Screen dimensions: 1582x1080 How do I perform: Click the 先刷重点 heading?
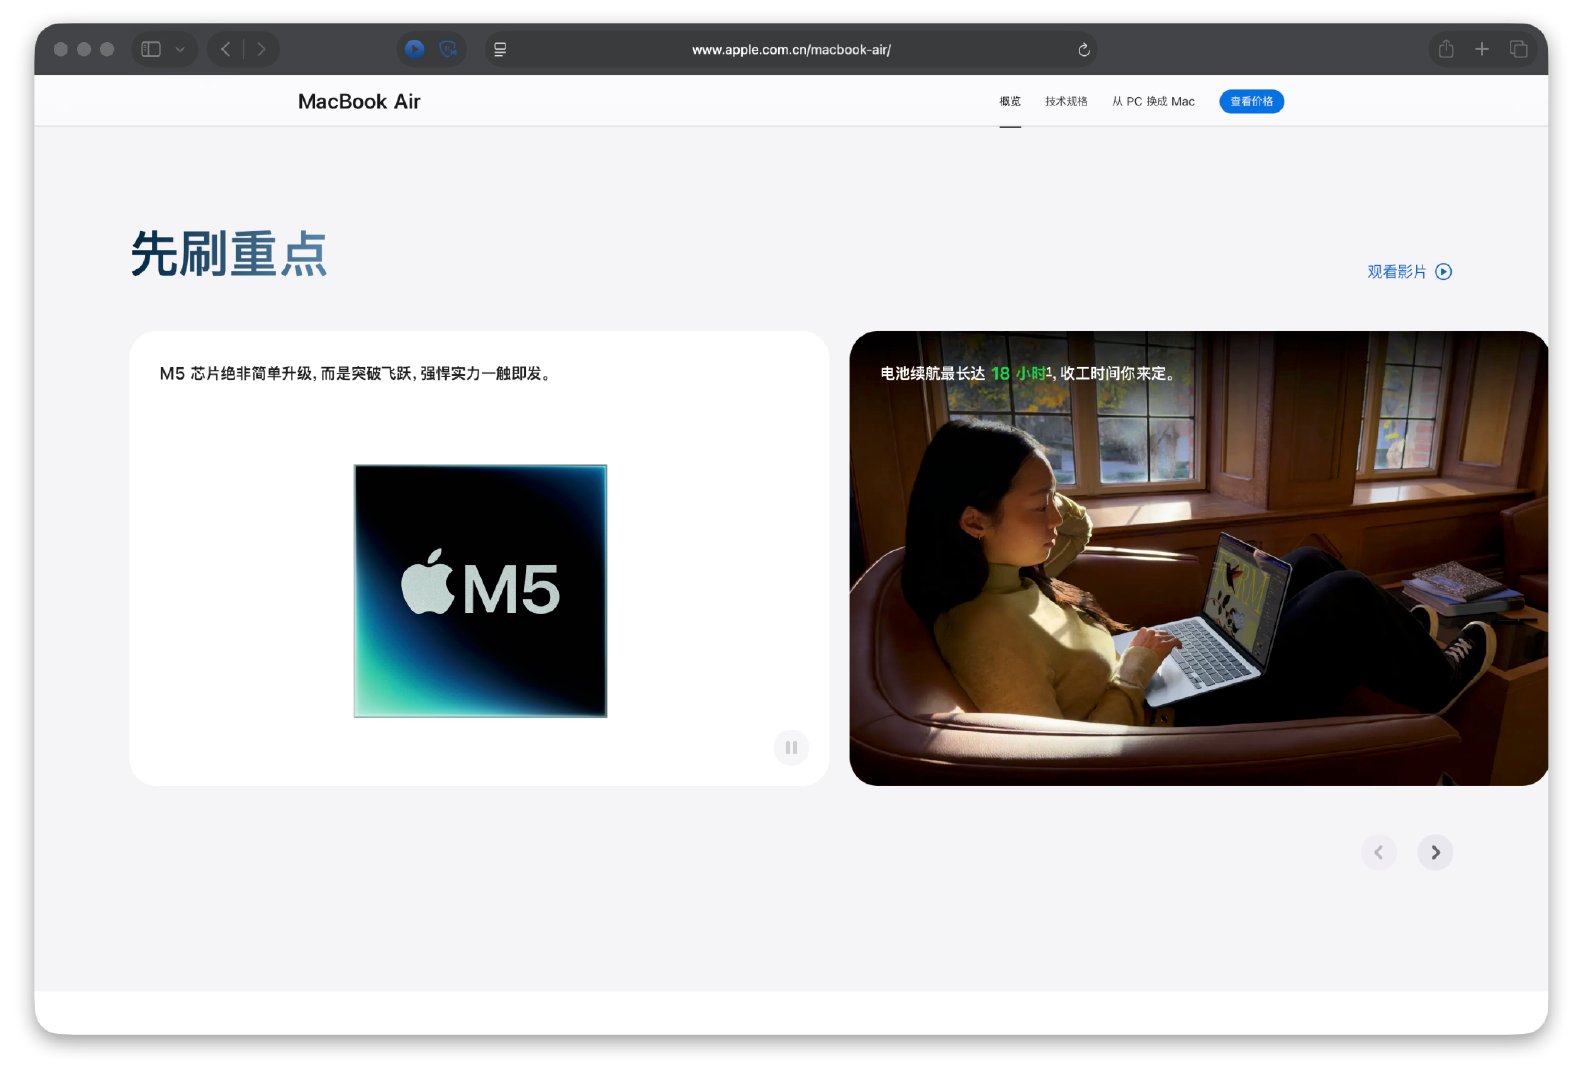point(229,254)
